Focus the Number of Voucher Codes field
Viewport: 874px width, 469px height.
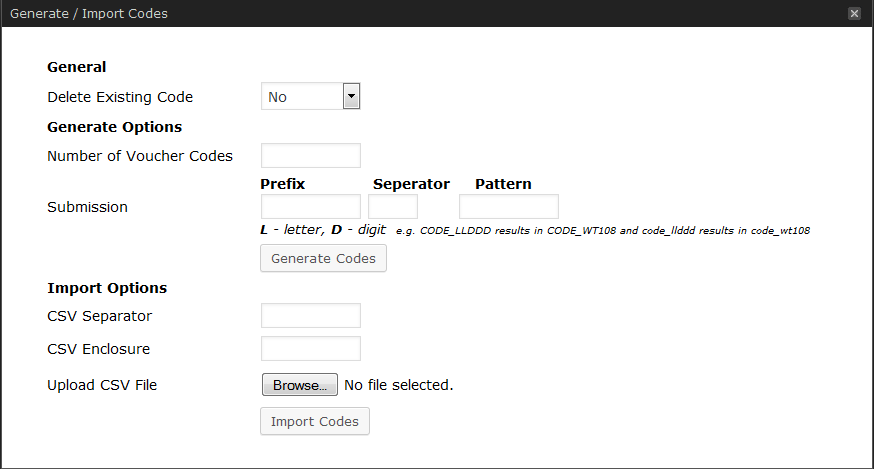[x=310, y=156]
